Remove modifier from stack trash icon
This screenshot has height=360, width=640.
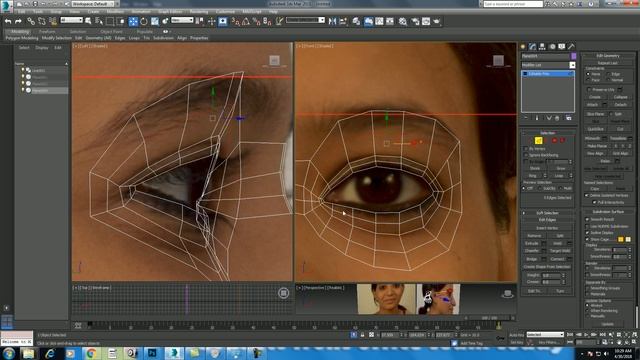[557, 118]
